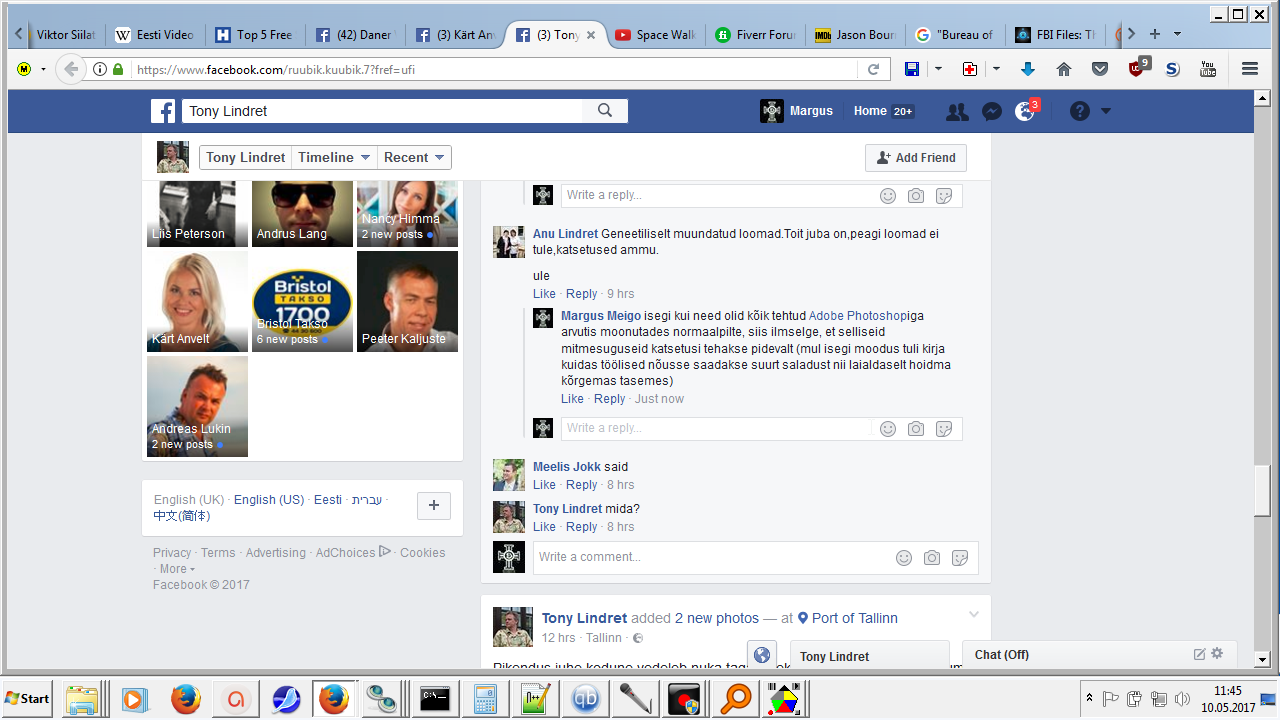Open the Firefox list all tabs dropdown
The image size is (1280, 720).
(1177, 34)
